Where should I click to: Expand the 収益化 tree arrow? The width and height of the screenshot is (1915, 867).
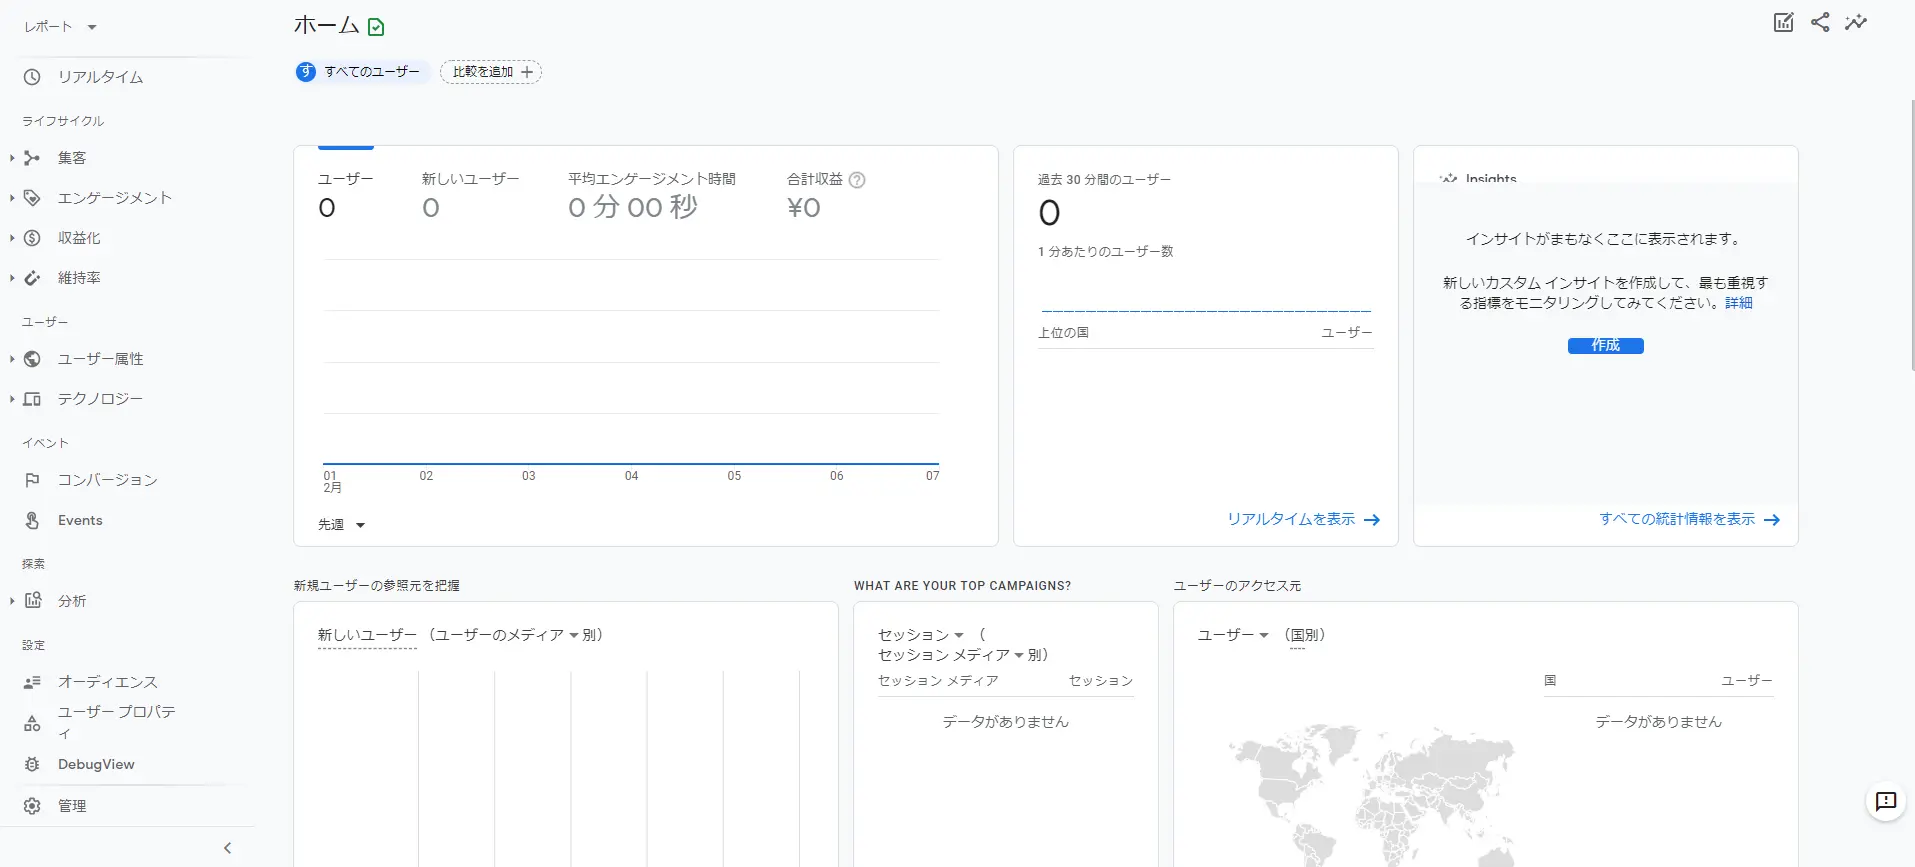pyautogui.click(x=12, y=238)
